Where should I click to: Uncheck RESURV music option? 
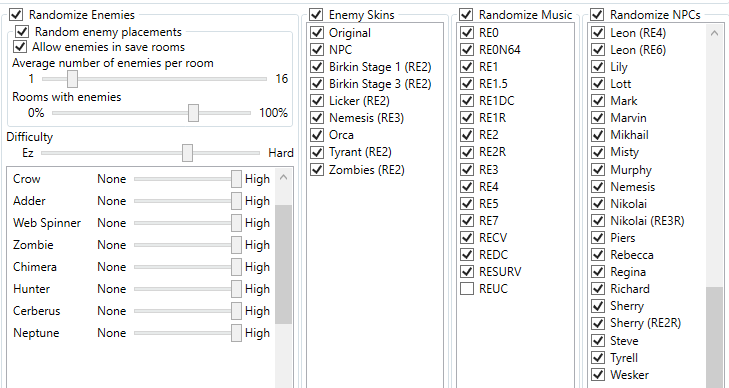[x=467, y=272]
